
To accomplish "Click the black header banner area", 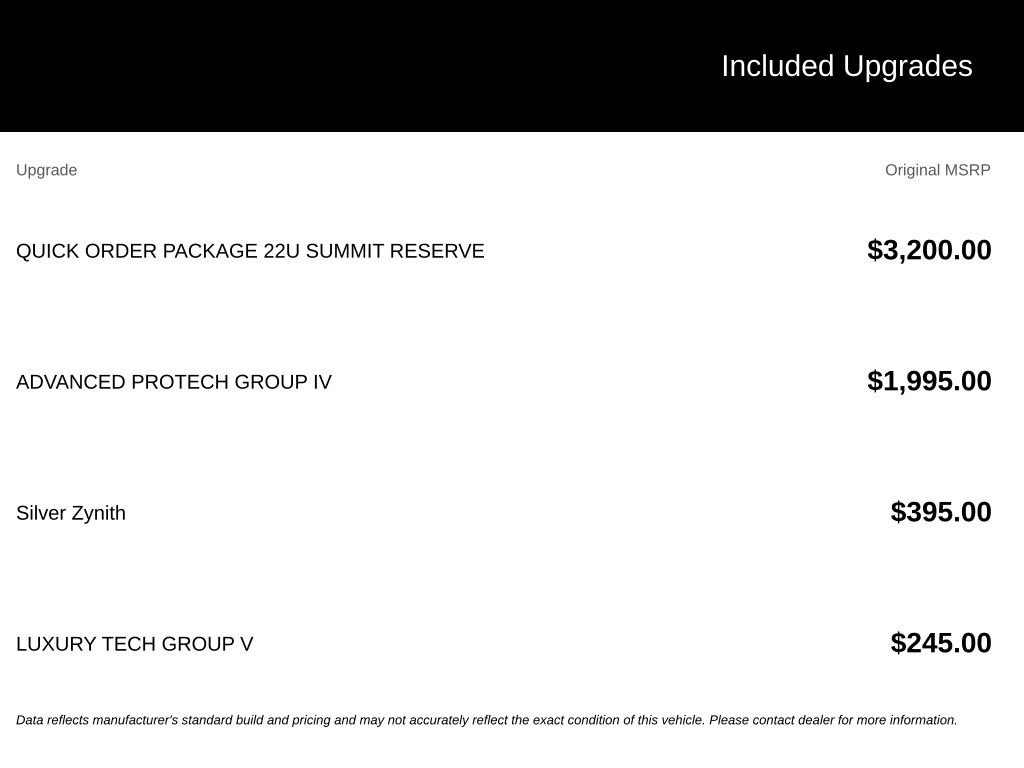I will pos(512,65).
